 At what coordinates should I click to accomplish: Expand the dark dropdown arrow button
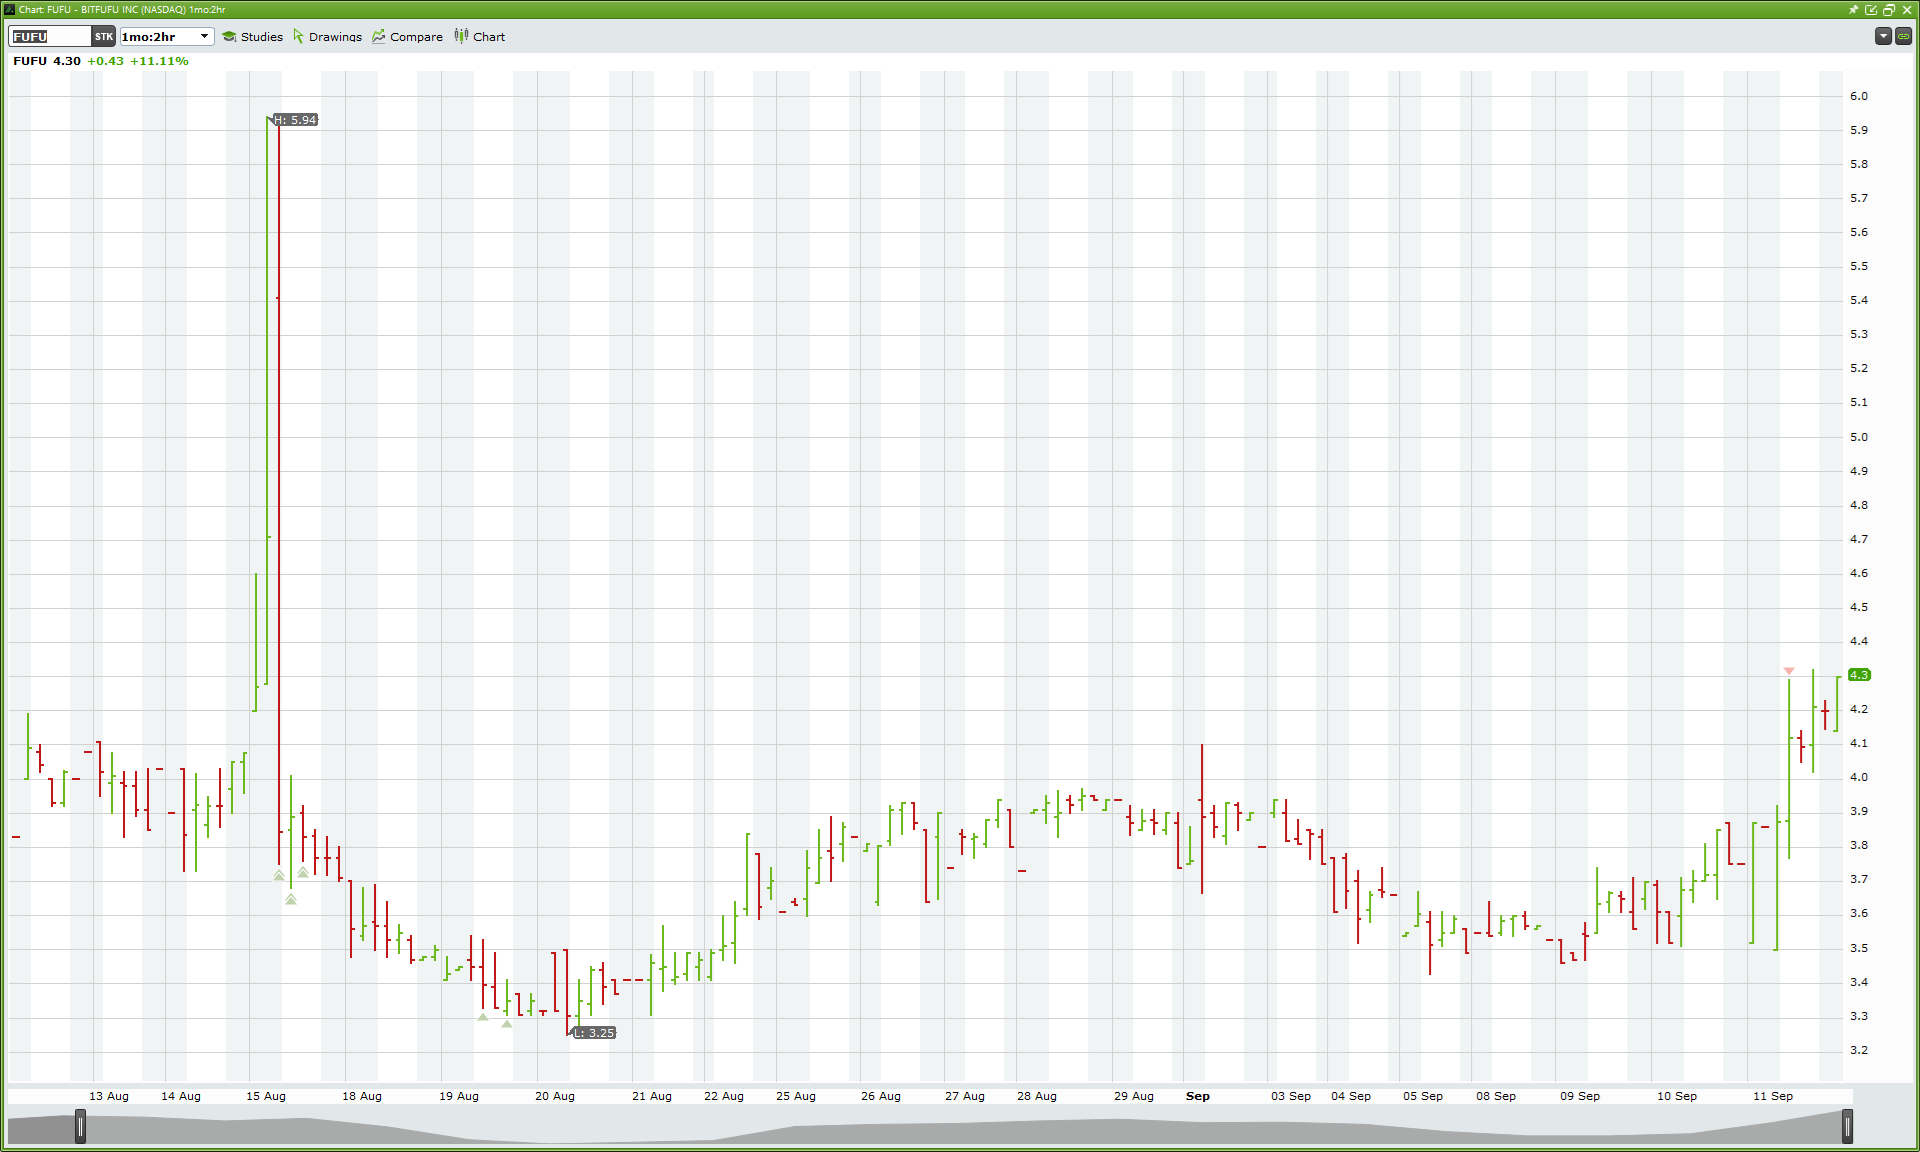[1883, 36]
